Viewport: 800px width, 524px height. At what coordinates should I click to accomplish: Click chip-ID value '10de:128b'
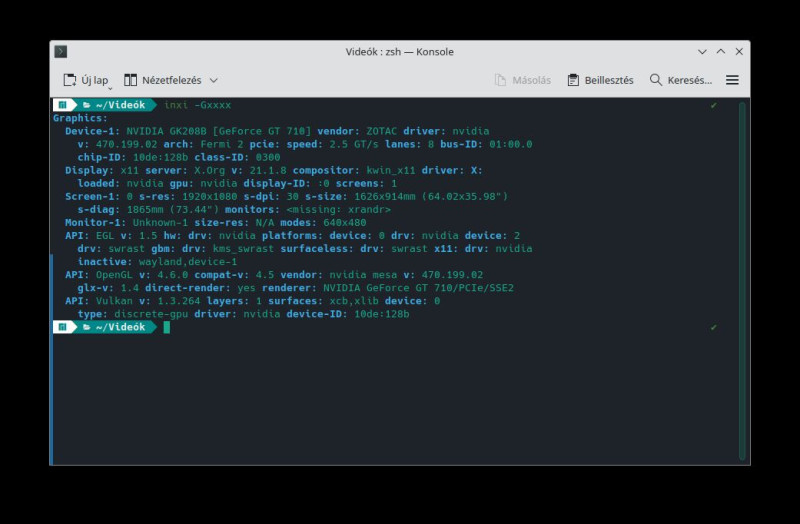click(161, 157)
